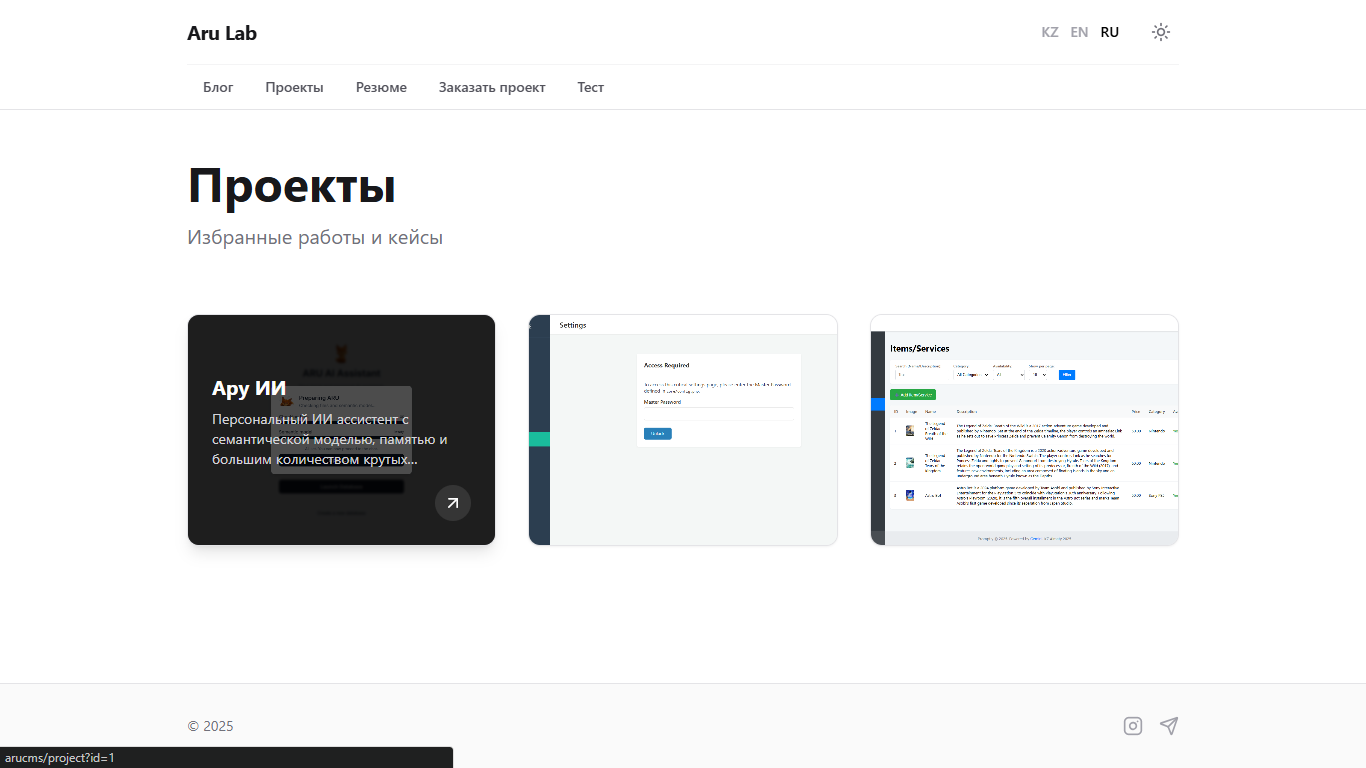Viewport: 1366px width, 768px height.
Task: Open the Settings project card thumbnail
Action: click(683, 430)
